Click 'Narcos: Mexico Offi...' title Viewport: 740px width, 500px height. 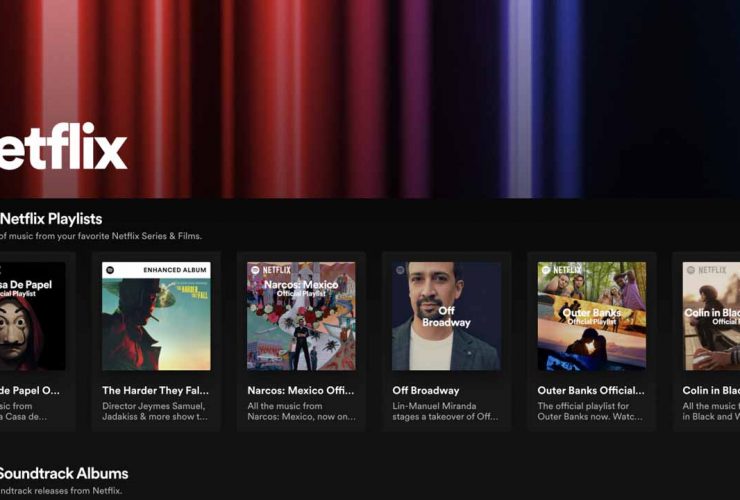coord(301,390)
